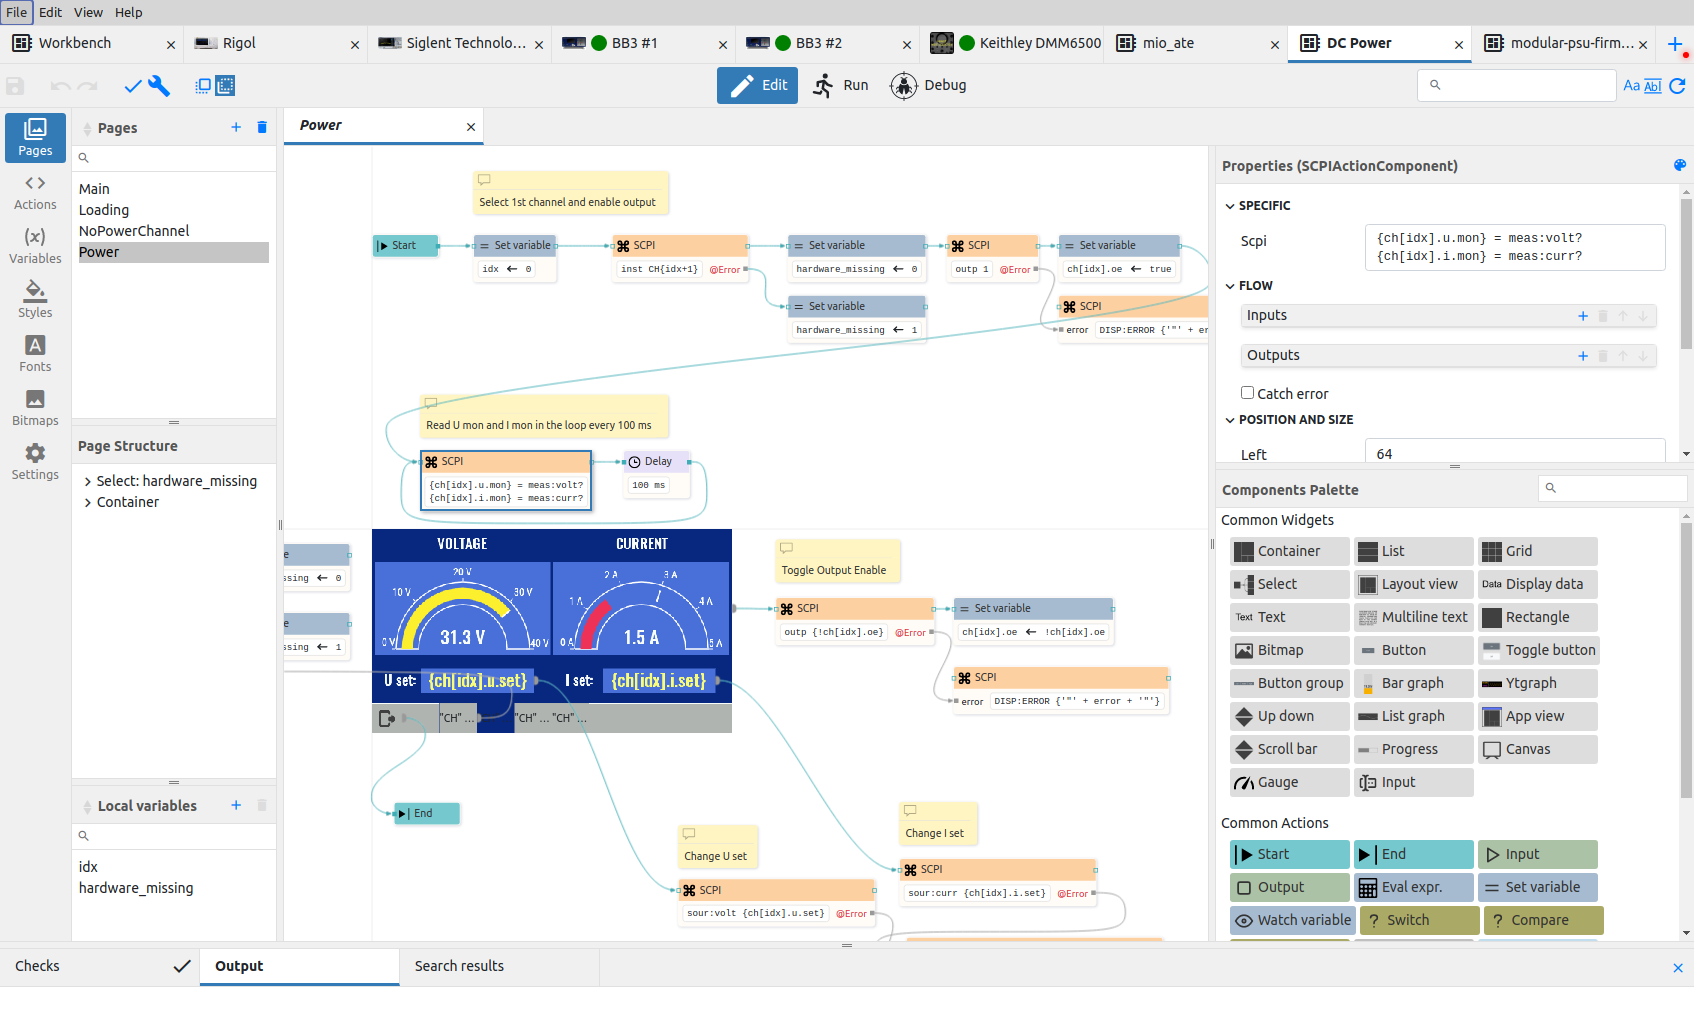Viewport: 1694px width, 1020px height.
Task: Open the View menu
Action: (x=88, y=12)
